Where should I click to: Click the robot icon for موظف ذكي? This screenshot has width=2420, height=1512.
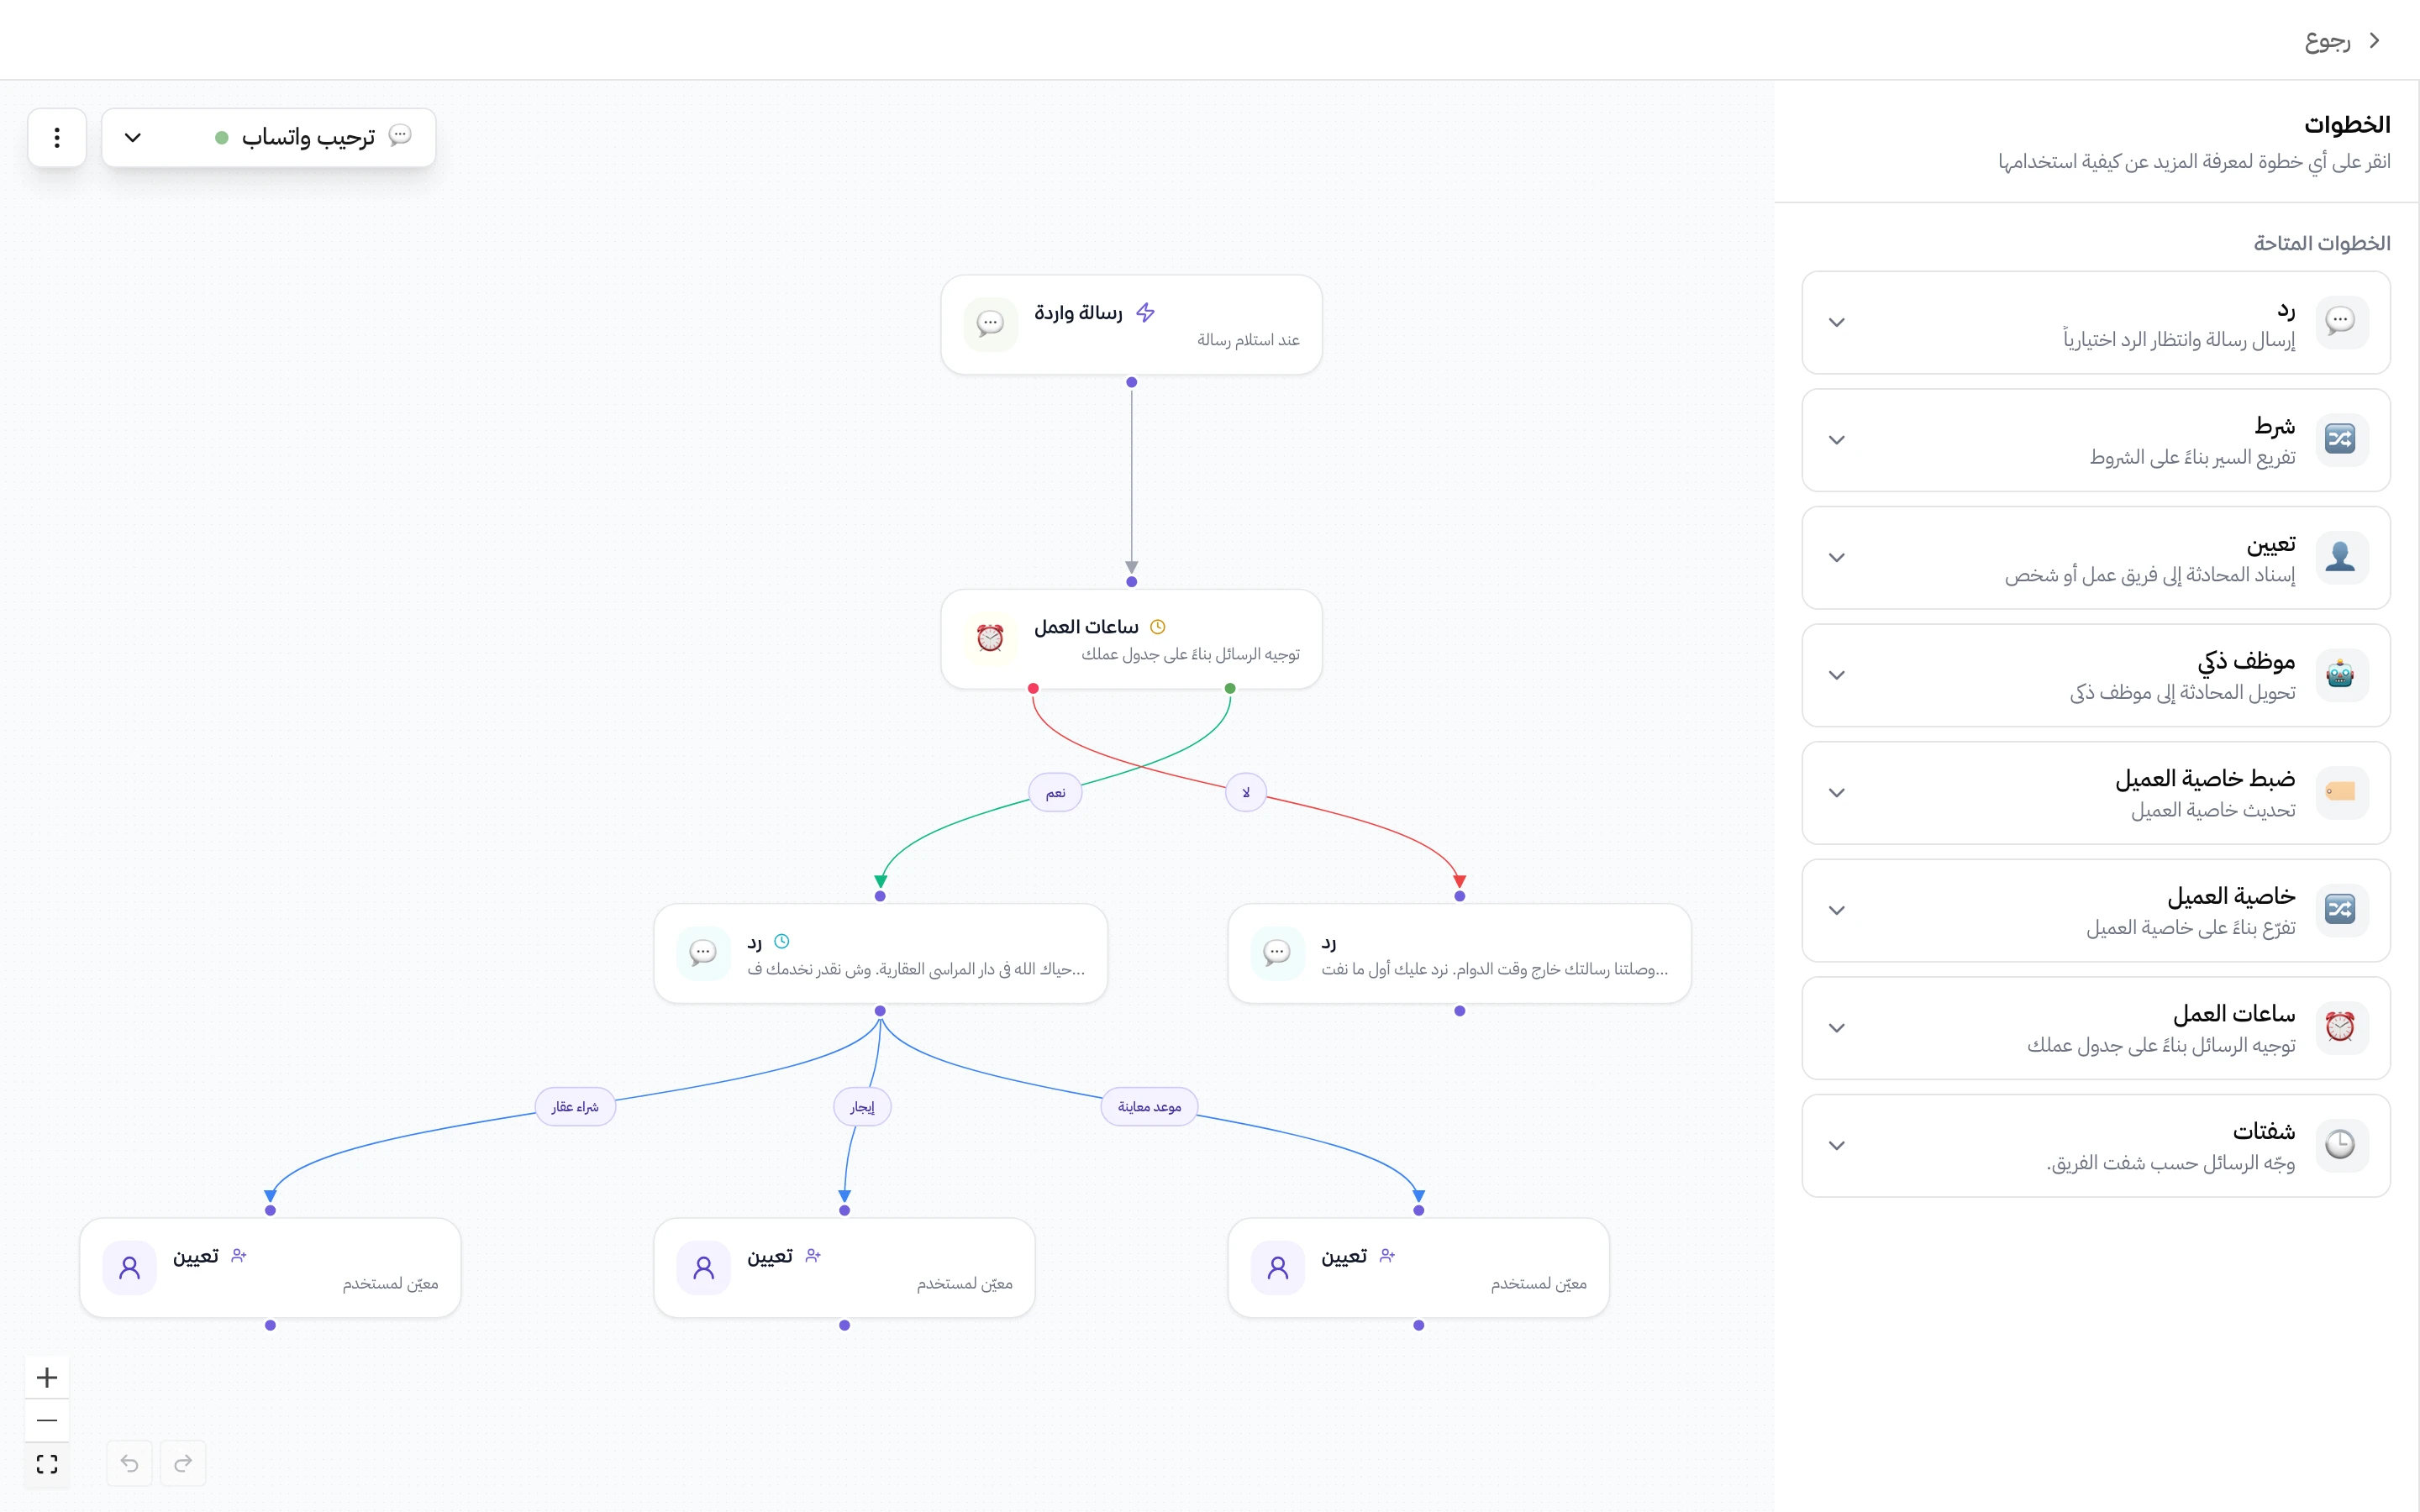pos(2340,675)
